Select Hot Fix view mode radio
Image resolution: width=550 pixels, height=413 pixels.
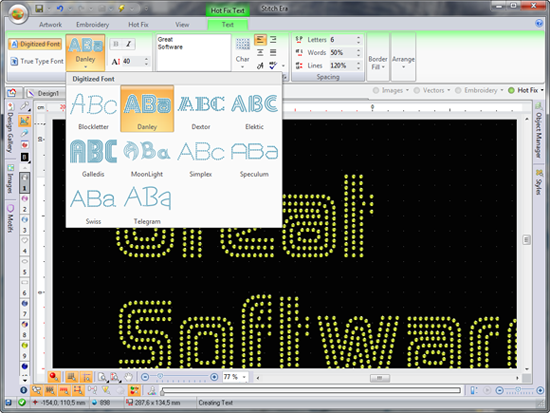511,91
